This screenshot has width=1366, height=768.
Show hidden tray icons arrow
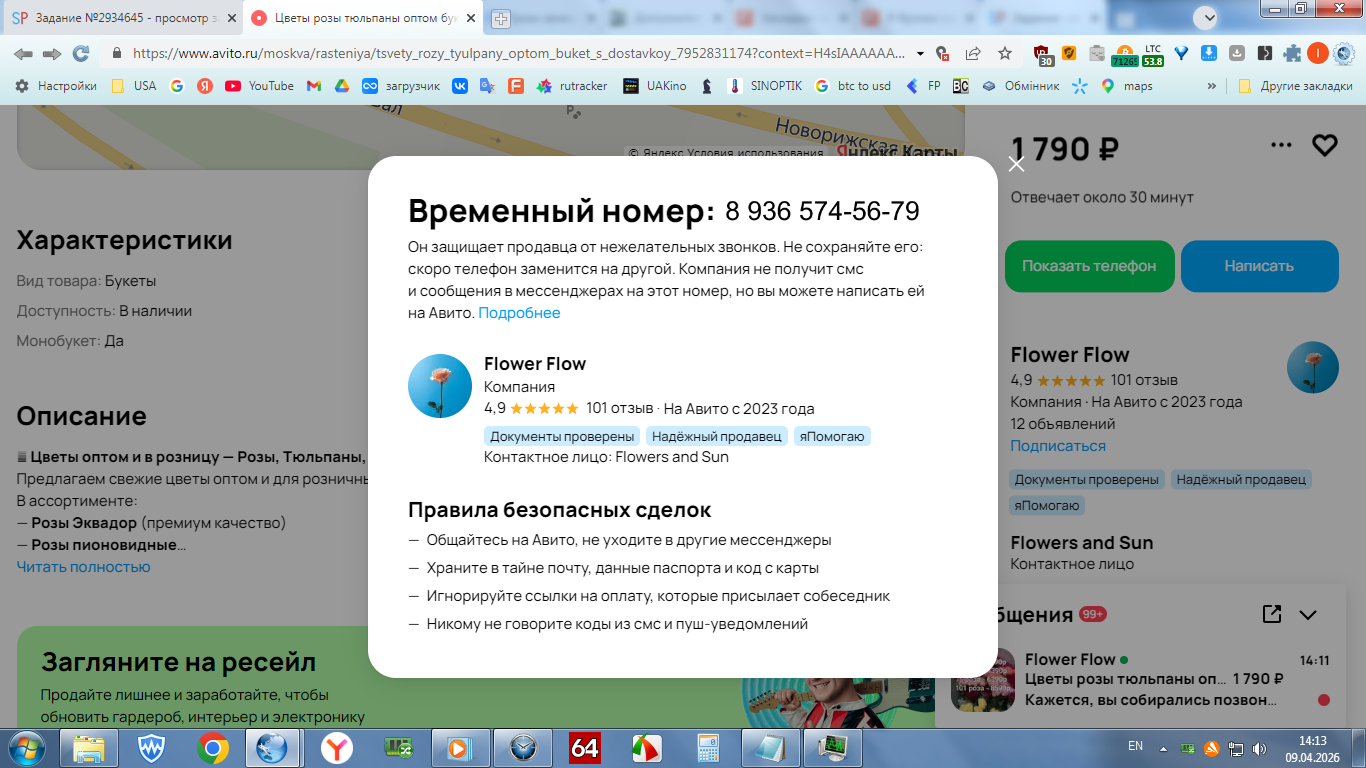pos(1163,747)
